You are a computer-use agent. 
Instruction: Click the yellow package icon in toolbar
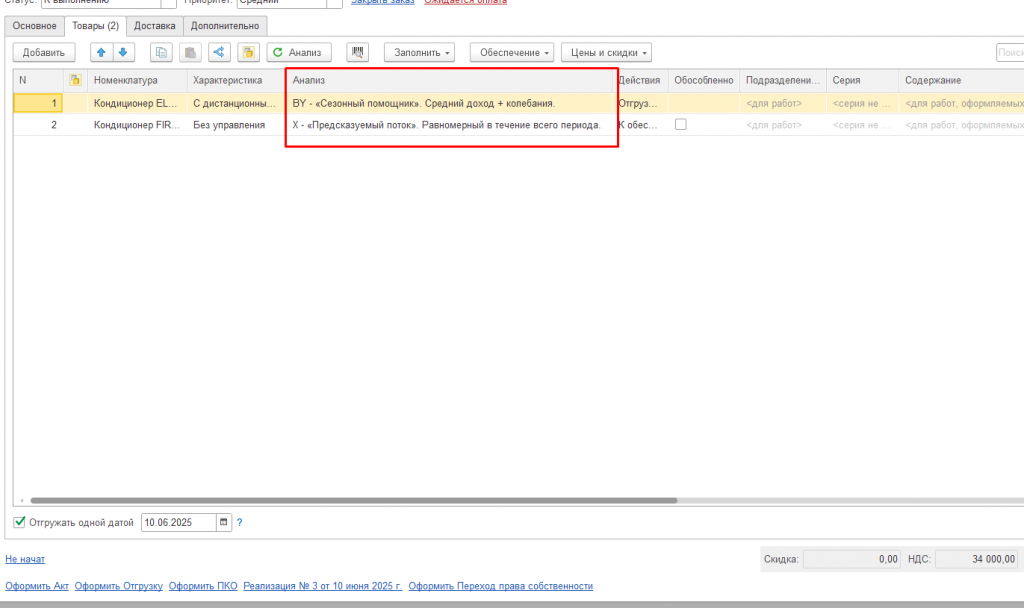tap(248, 52)
